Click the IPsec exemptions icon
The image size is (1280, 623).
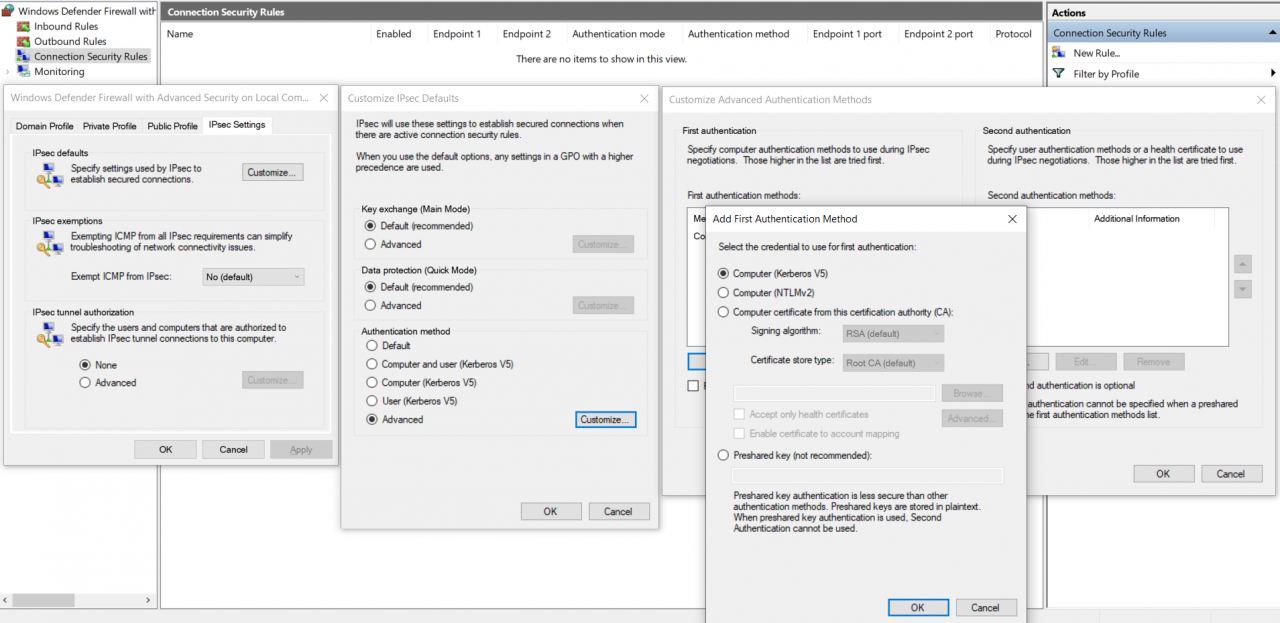[x=50, y=244]
